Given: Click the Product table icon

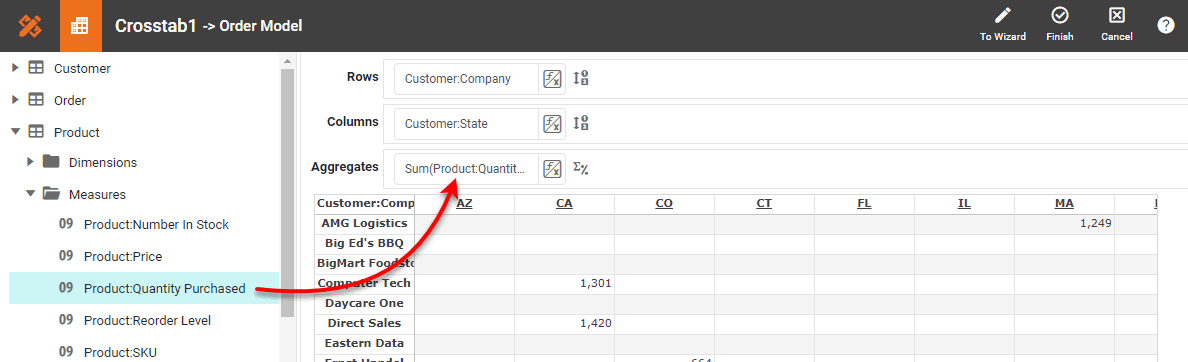Looking at the screenshot, I should [x=36, y=132].
